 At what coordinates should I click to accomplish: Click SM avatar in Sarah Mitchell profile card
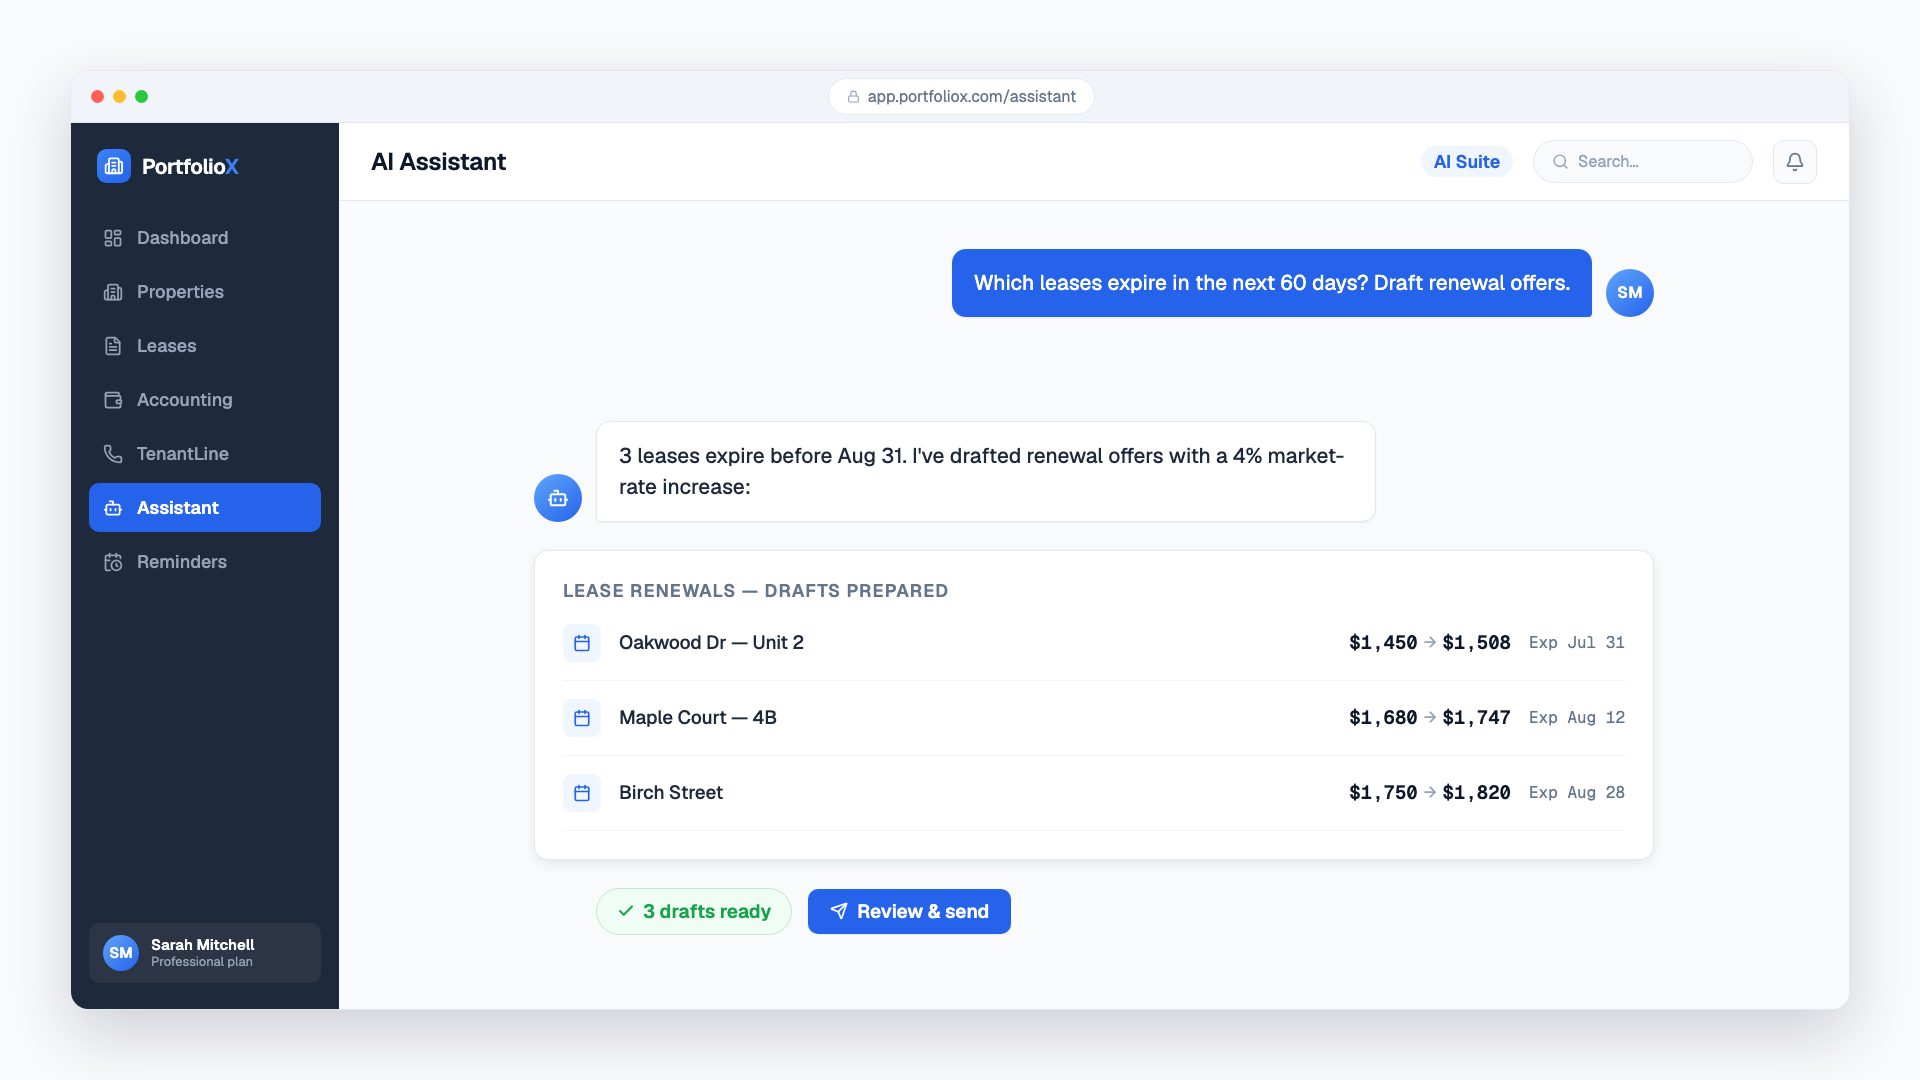pos(121,953)
